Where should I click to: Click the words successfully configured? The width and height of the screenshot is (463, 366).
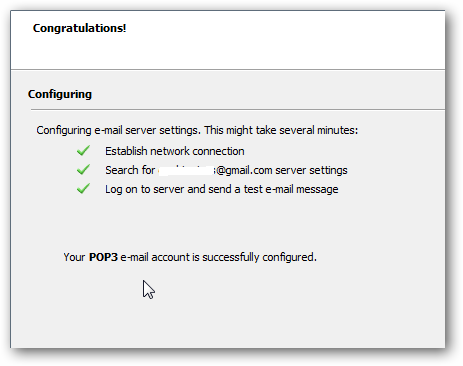click(259, 257)
